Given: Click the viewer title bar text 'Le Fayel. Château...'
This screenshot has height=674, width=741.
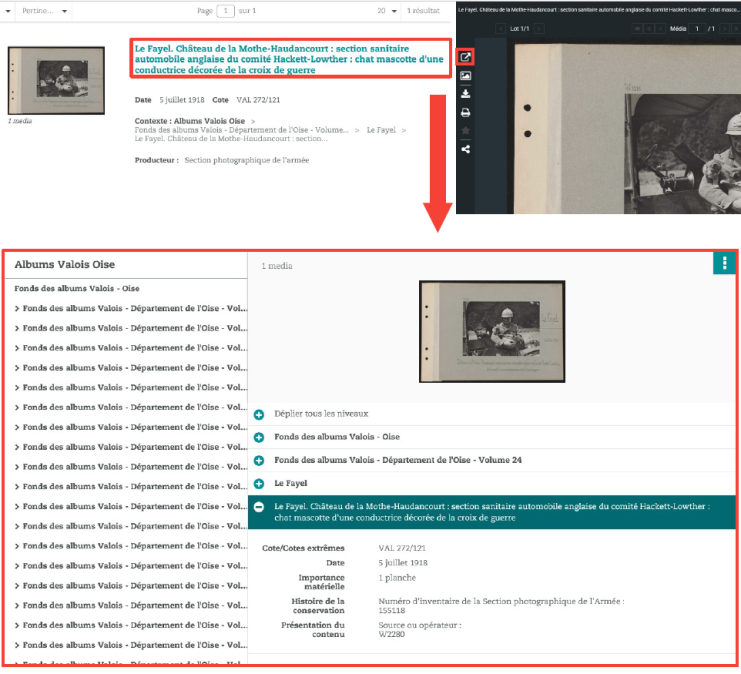Looking at the screenshot, I should (598, 9).
